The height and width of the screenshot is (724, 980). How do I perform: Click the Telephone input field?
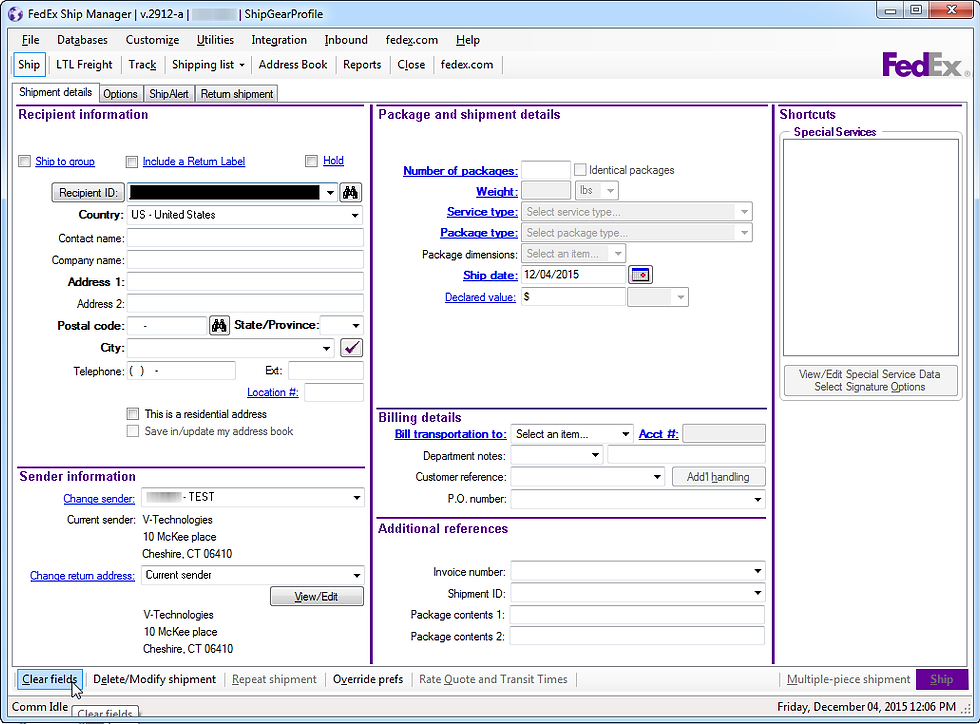pyautogui.click(x=181, y=371)
